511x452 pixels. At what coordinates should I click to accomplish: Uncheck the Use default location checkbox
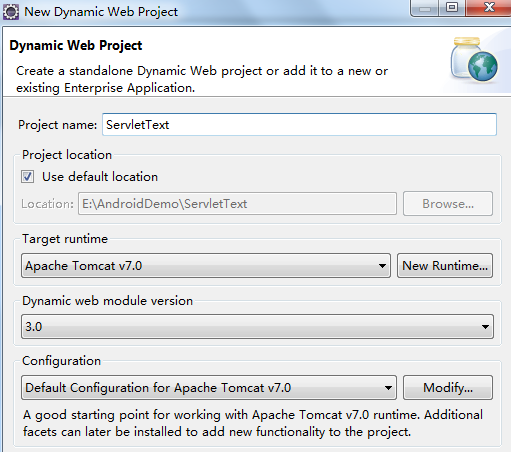pyautogui.click(x=27, y=177)
